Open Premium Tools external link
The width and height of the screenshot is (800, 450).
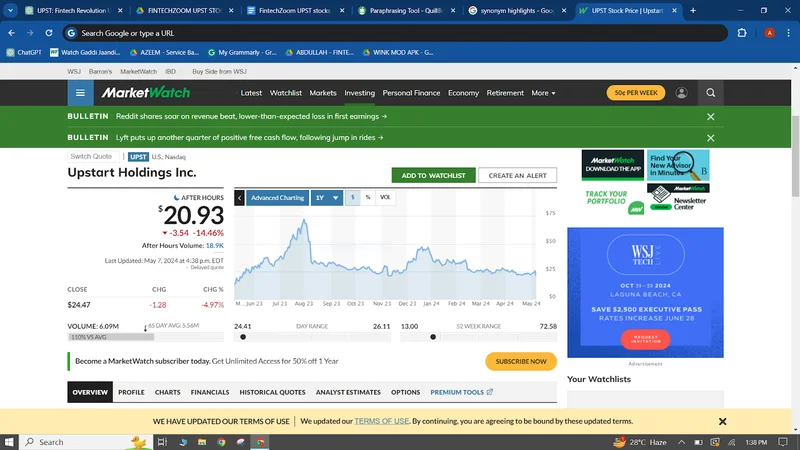coord(461,392)
